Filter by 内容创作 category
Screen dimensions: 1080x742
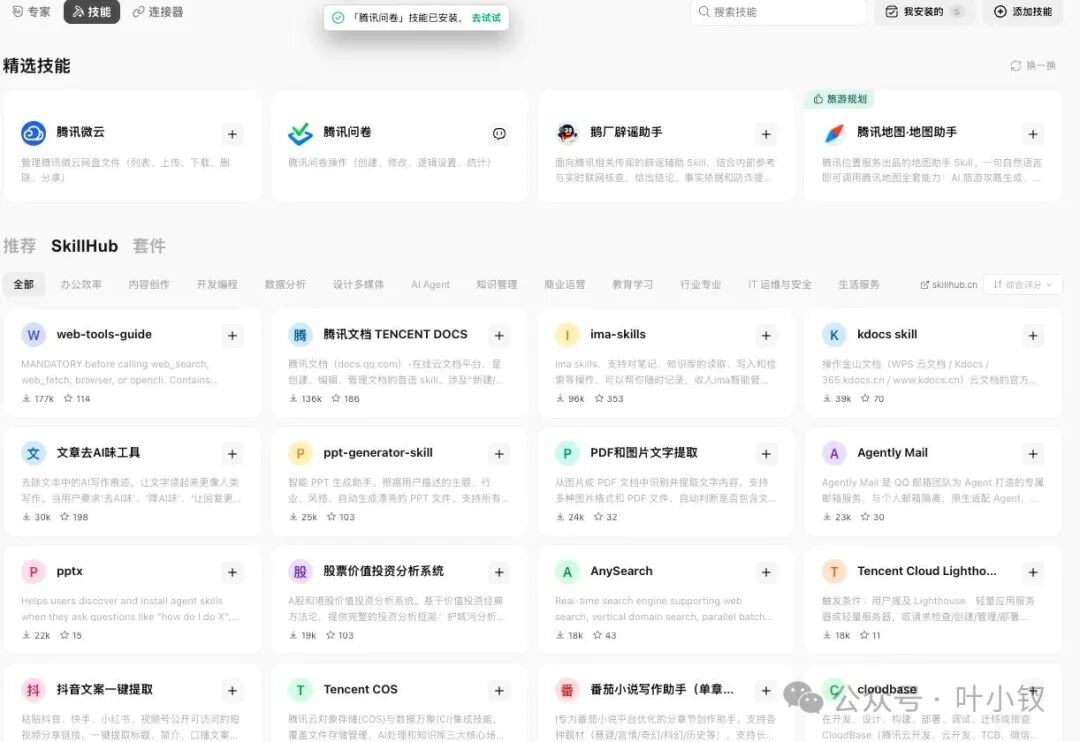pos(149,285)
